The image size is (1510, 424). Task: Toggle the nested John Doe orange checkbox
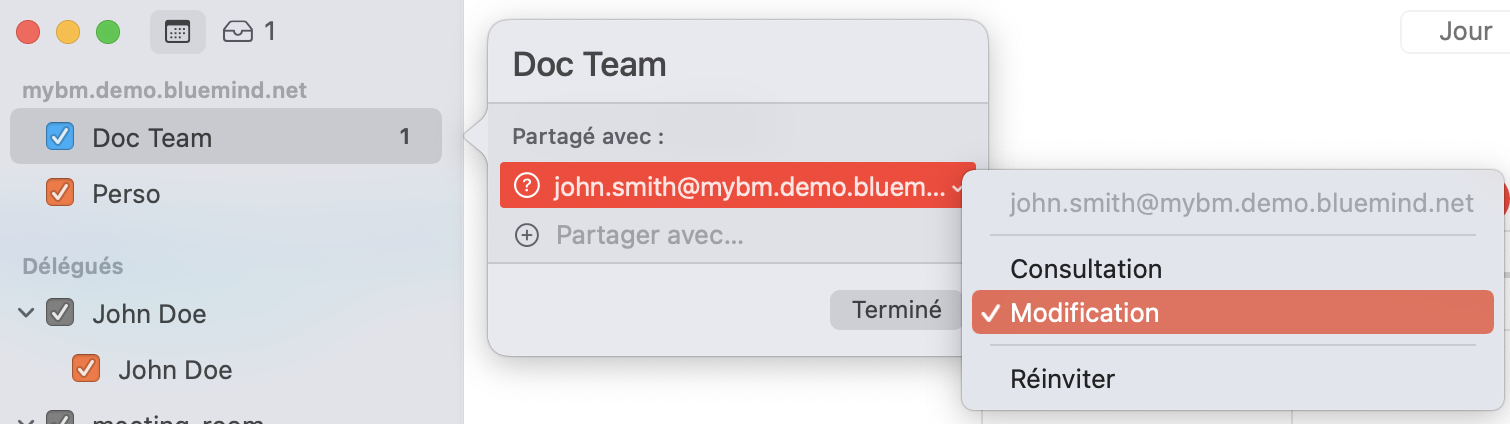(86, 369)
